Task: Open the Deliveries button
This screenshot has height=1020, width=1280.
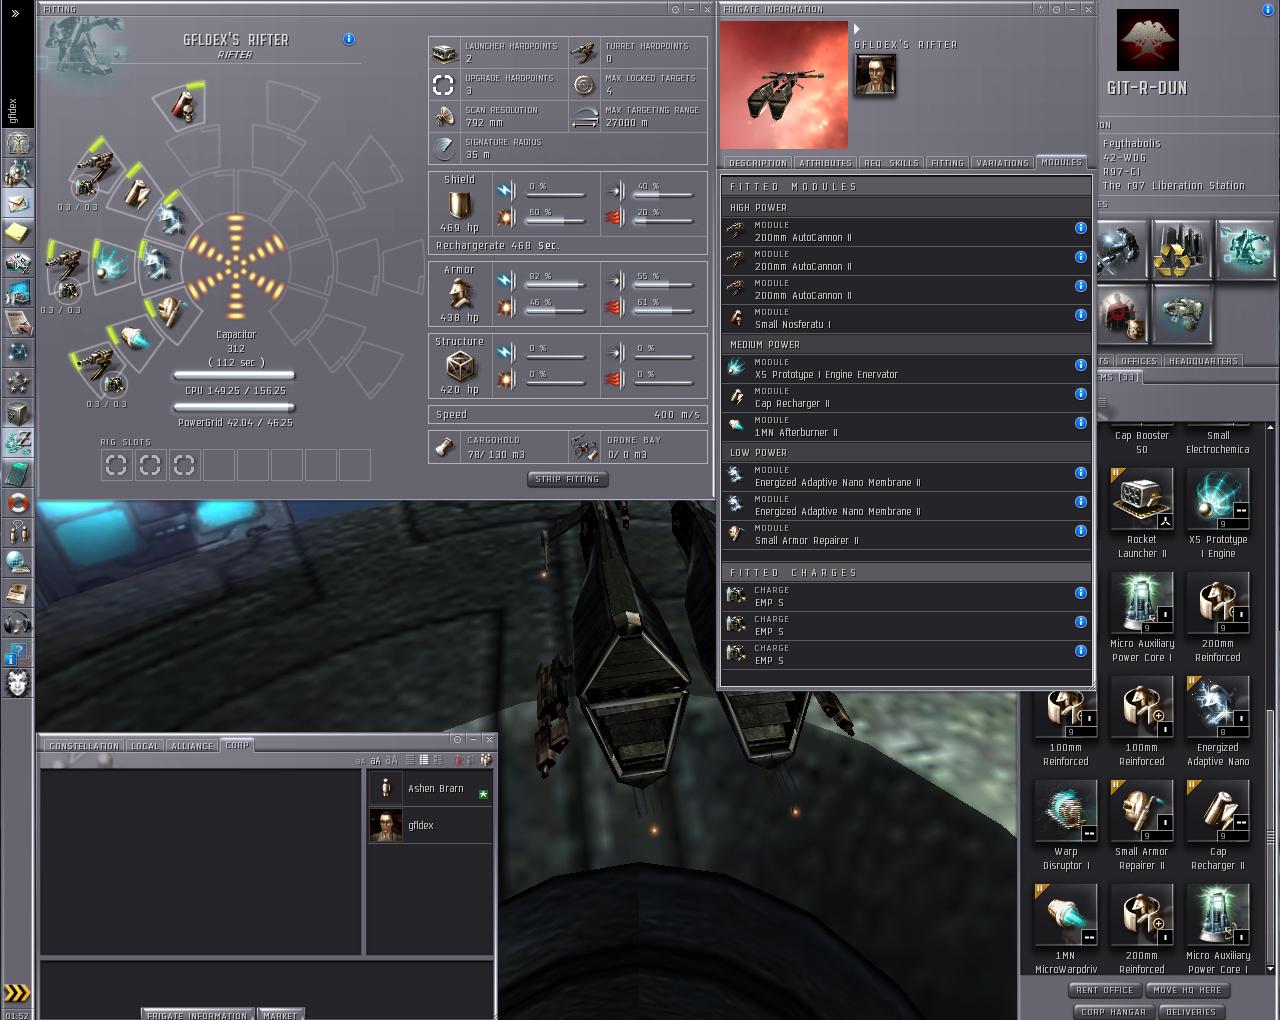Action: [1191, 1011]
